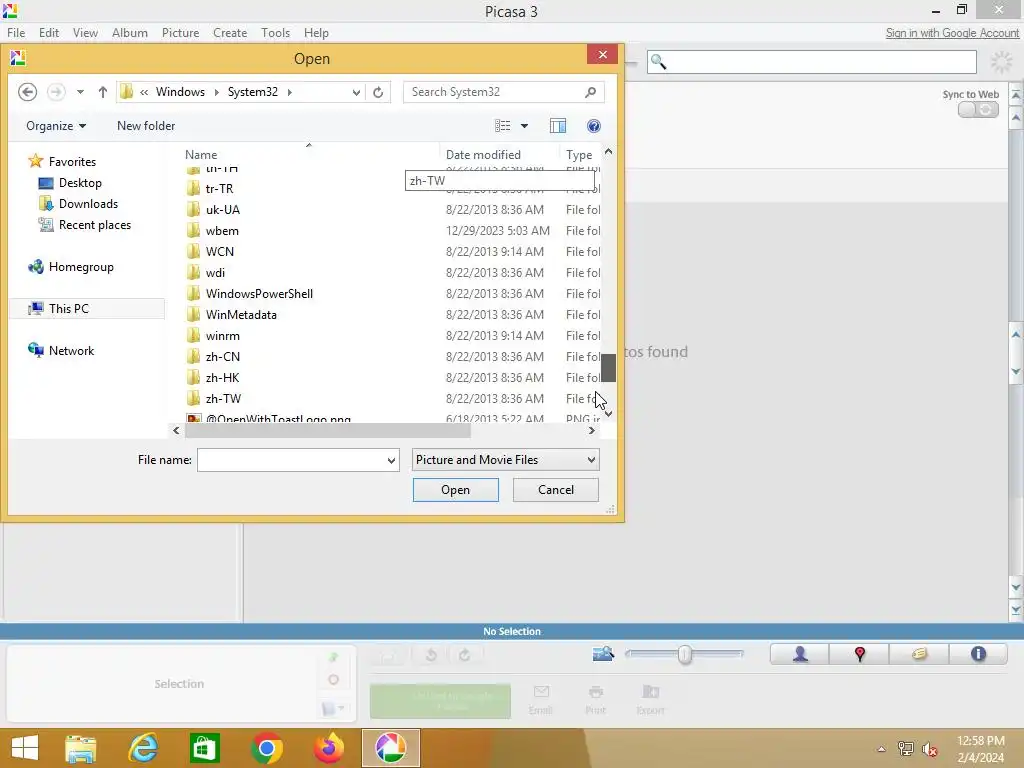Open File name combo box dropdown

pos(391,460)
